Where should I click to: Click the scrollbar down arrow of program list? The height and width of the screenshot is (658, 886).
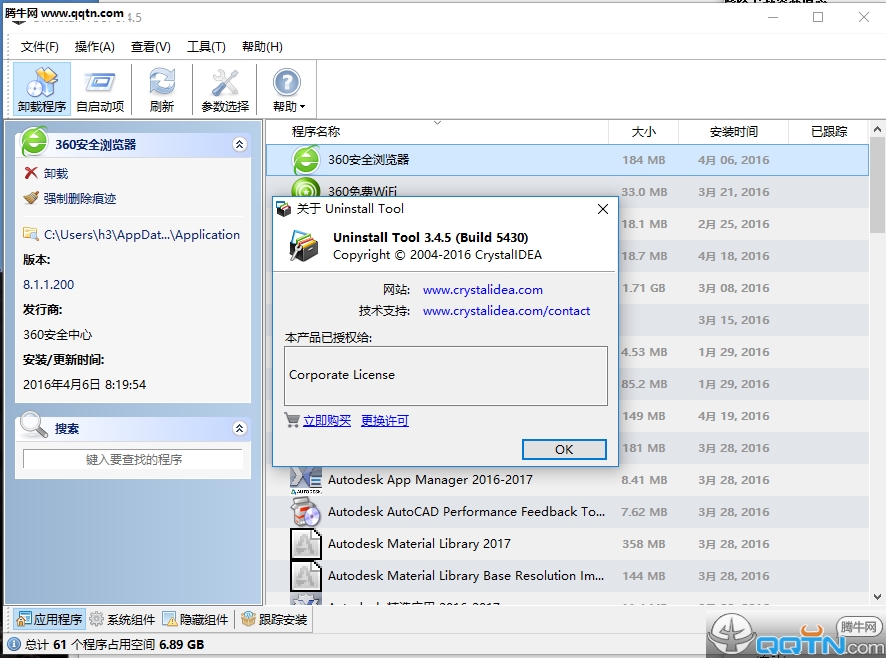pyautogui.click(x=877, y=596)
